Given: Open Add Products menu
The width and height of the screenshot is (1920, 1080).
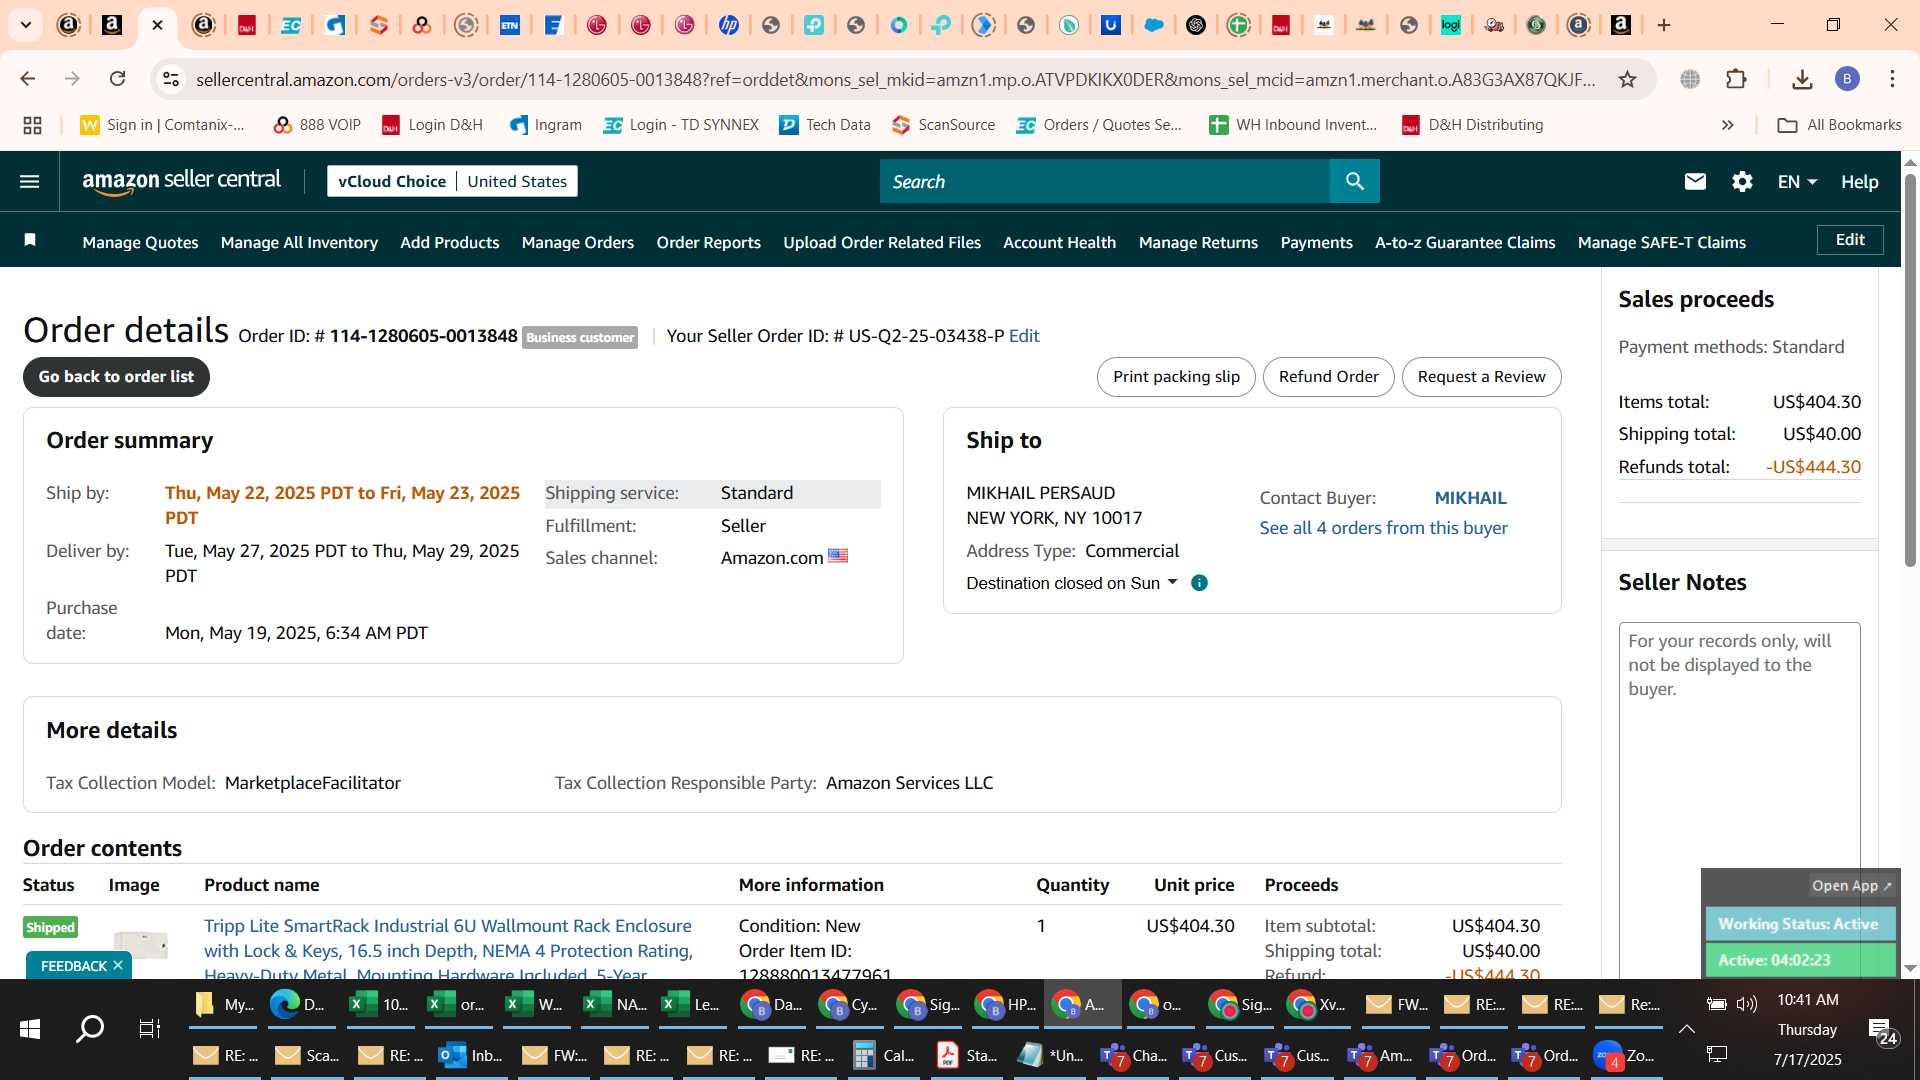Looking at the screenshot, I should click(449, 242).
